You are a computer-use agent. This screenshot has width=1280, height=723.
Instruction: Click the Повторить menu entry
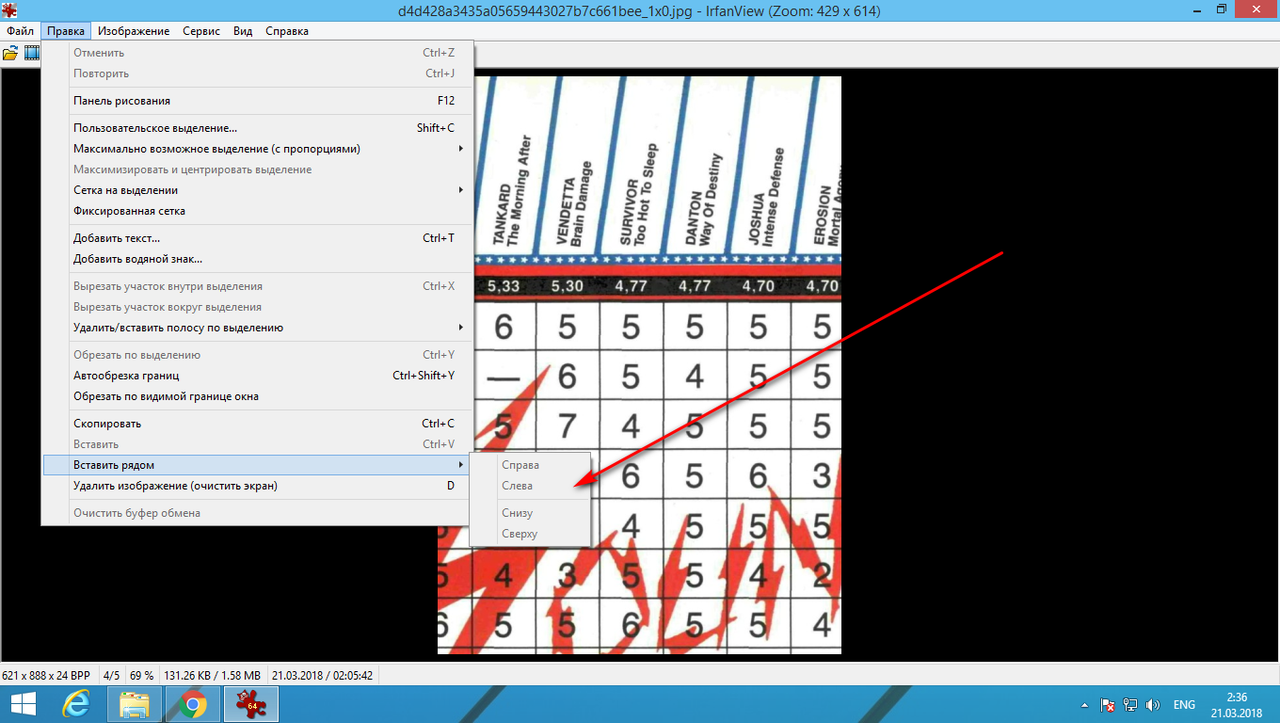click(257, 74)
